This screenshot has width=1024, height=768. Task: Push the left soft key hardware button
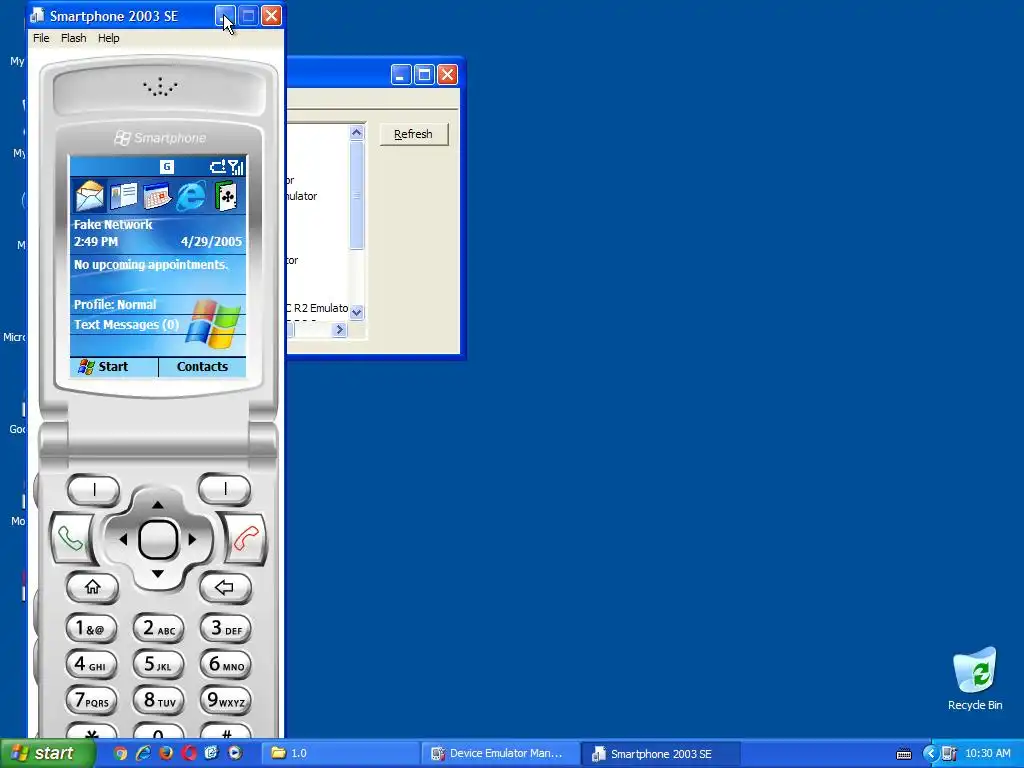point(94,490)
